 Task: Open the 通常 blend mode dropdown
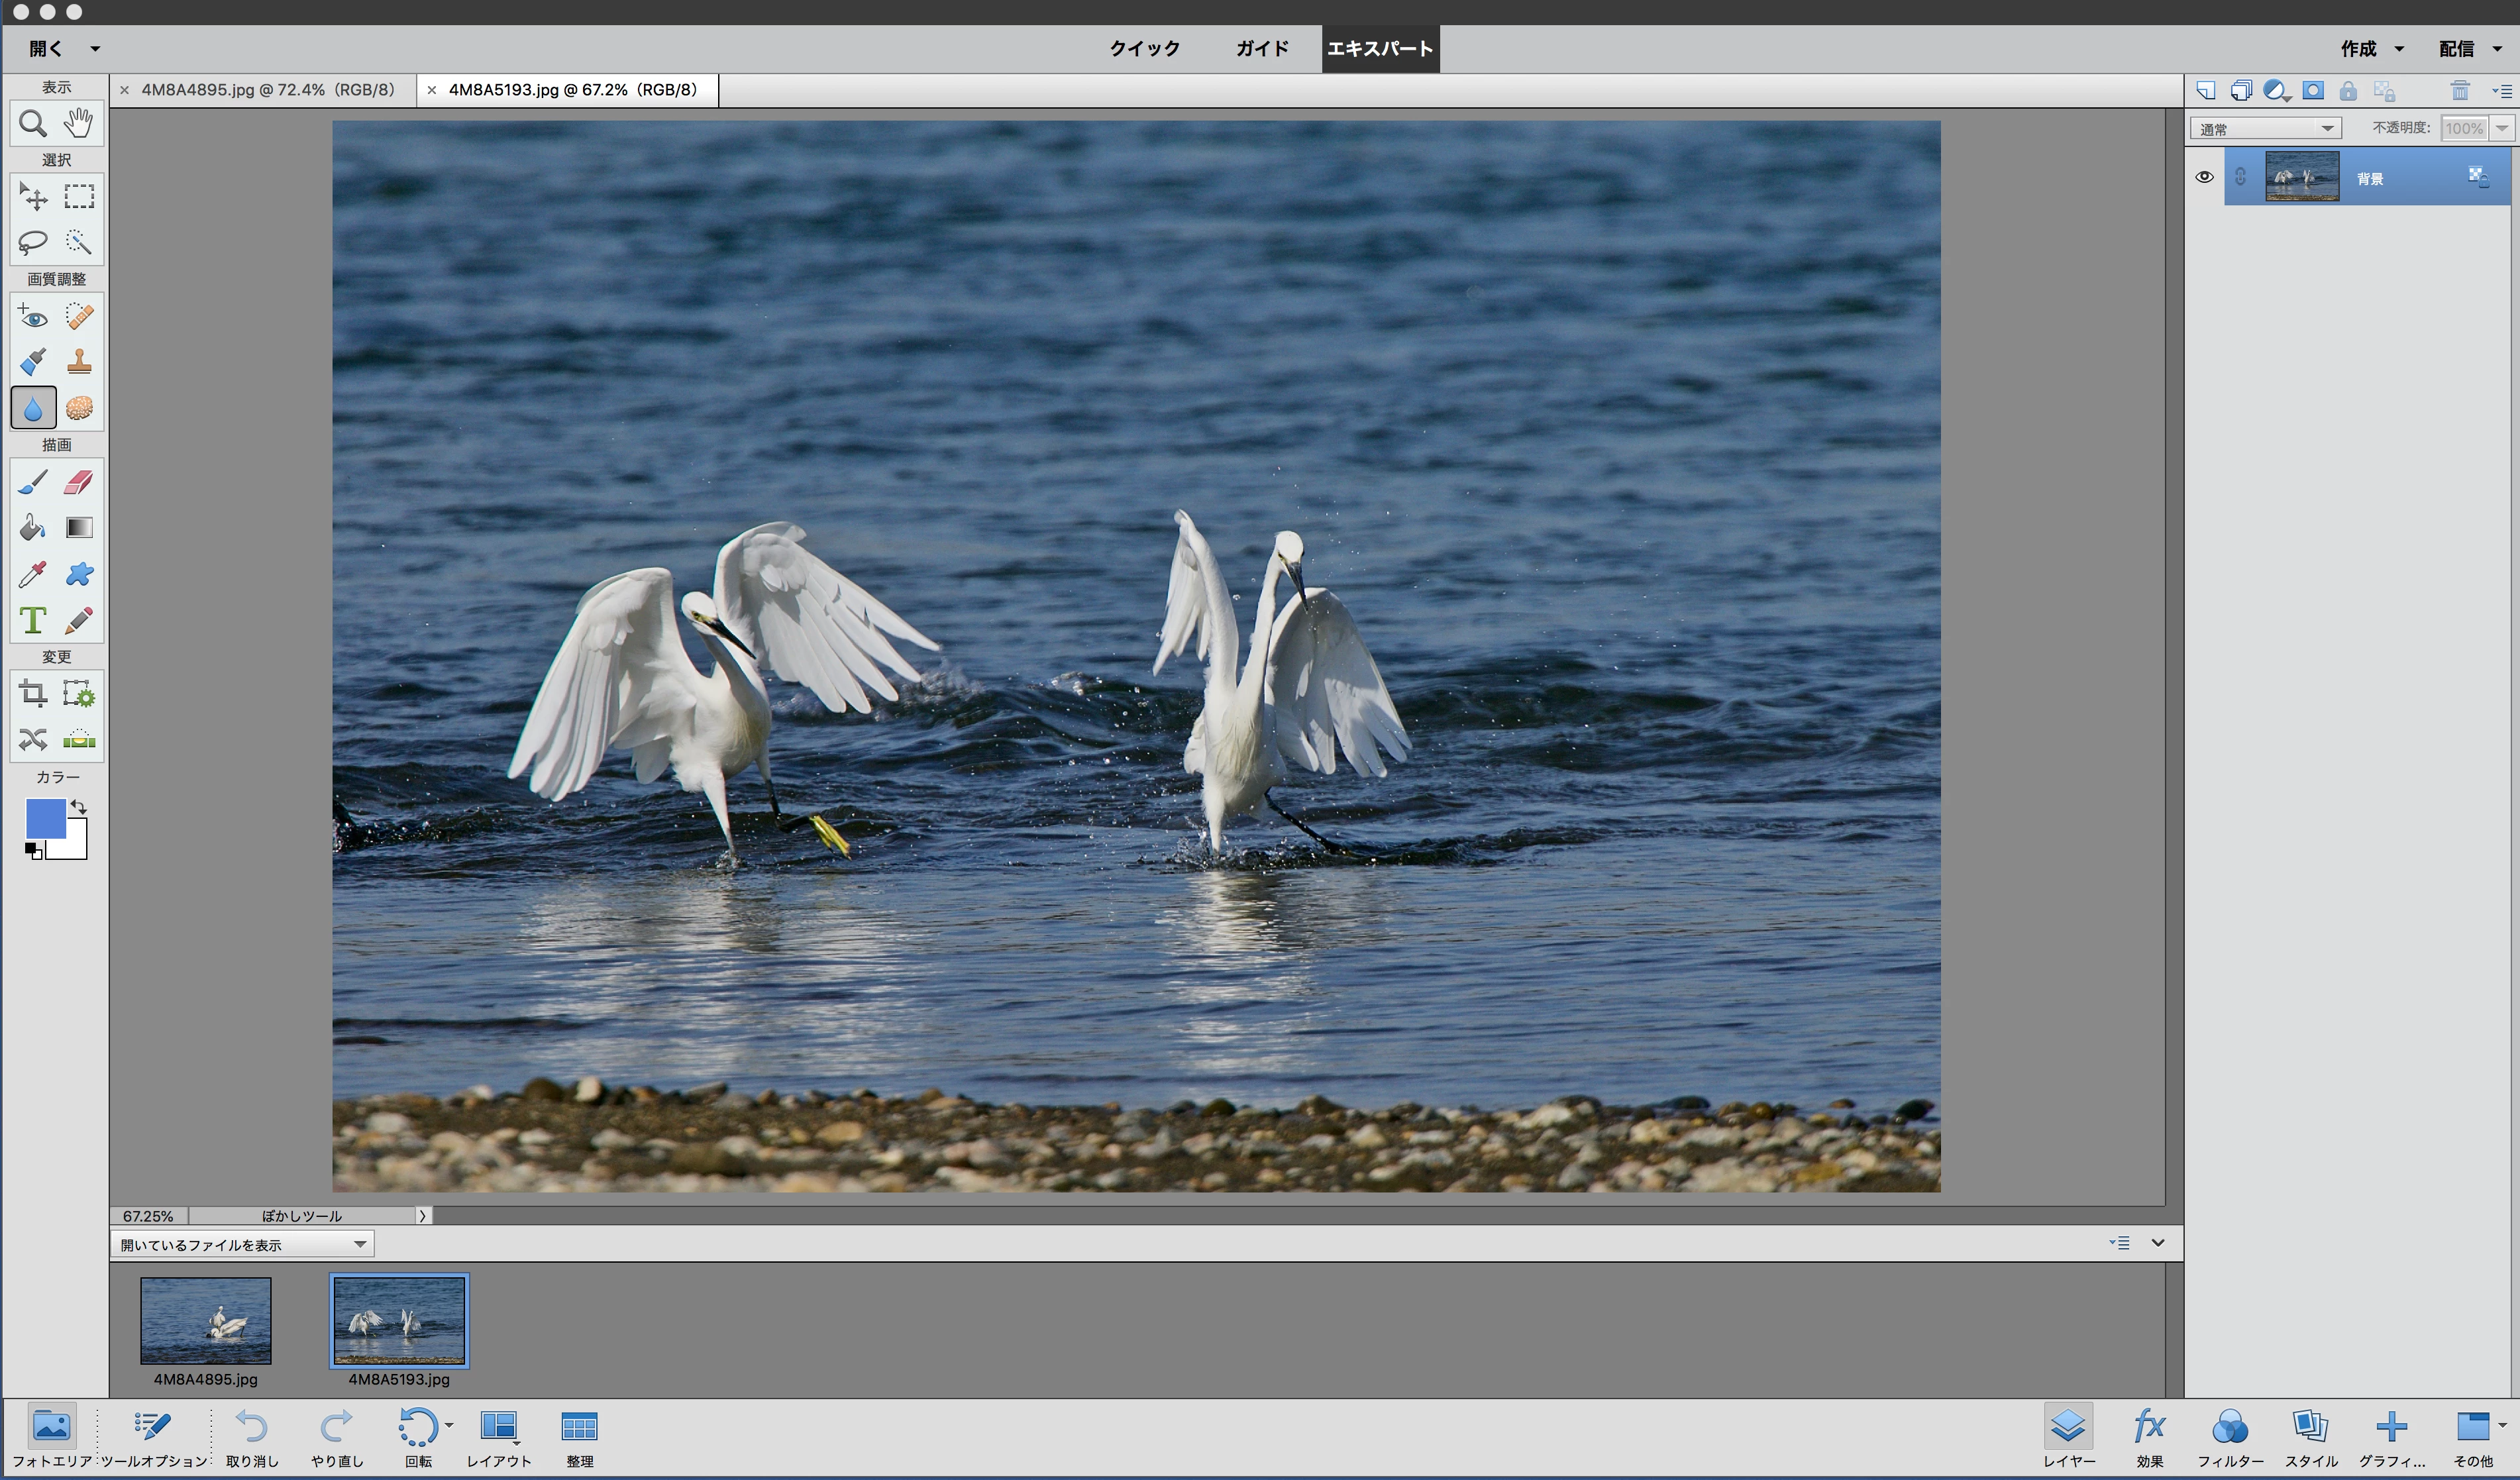coord(2265,128)
